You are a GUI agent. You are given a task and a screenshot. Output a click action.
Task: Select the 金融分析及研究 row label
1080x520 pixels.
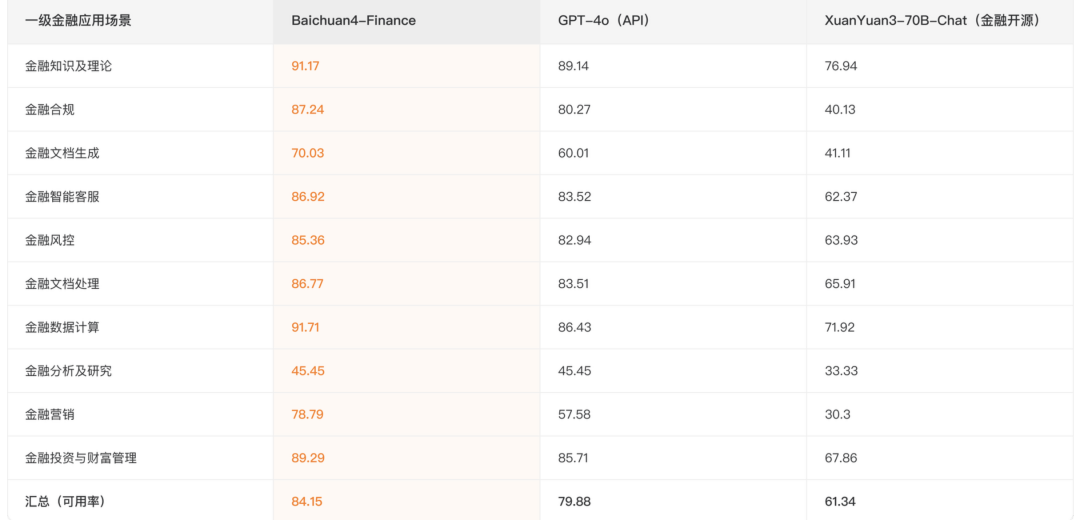coord(68,370)
